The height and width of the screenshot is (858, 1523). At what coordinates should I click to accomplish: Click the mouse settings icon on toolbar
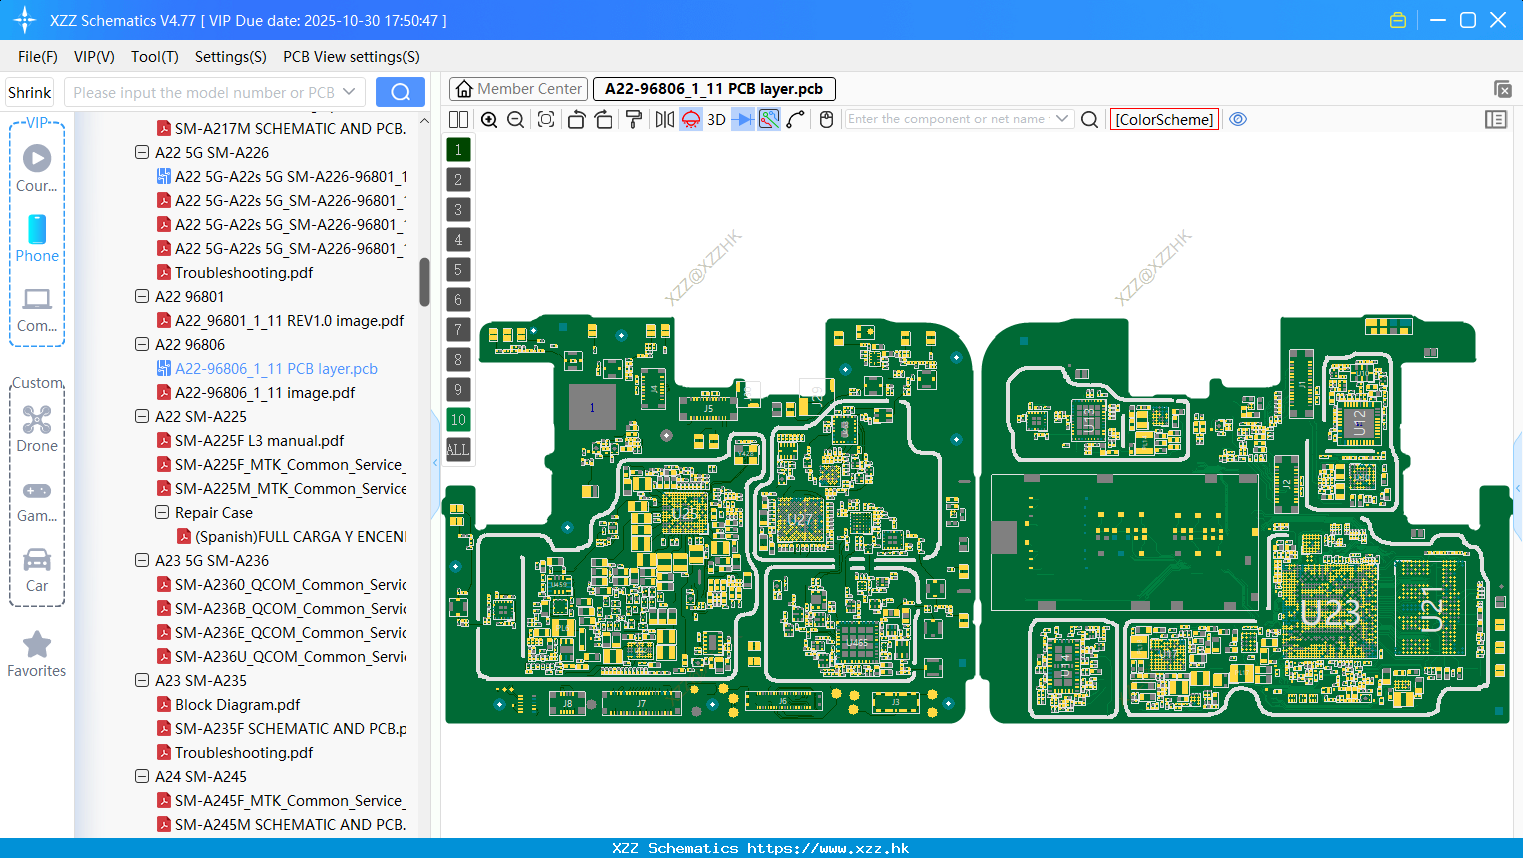click(826, 119)
